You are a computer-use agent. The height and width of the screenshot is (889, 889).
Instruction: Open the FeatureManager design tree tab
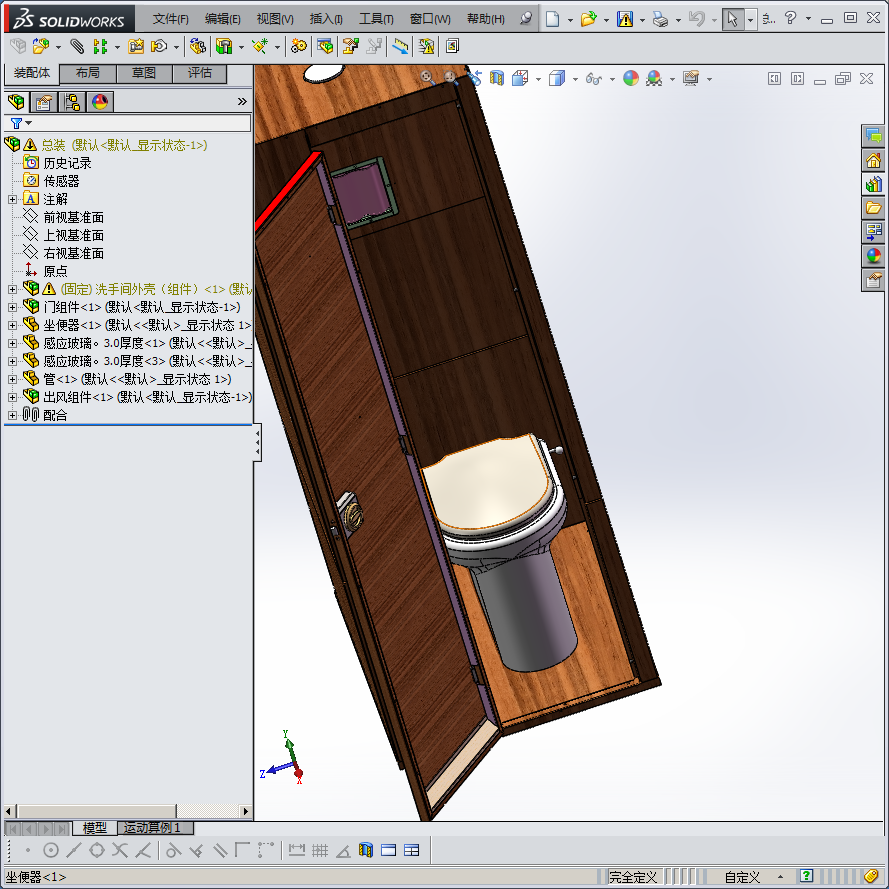click(16, 102)
